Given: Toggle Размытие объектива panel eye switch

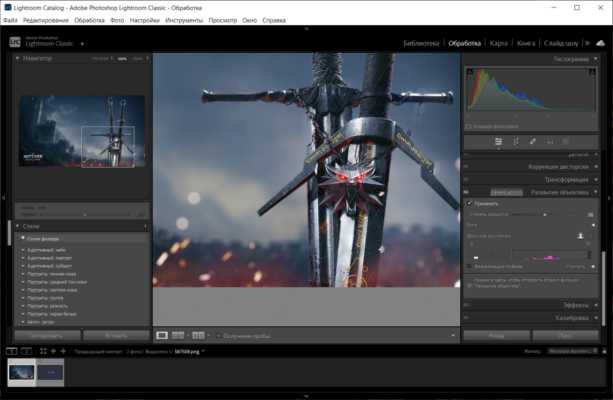Looking at the screenshot, I should coord(466,192).
